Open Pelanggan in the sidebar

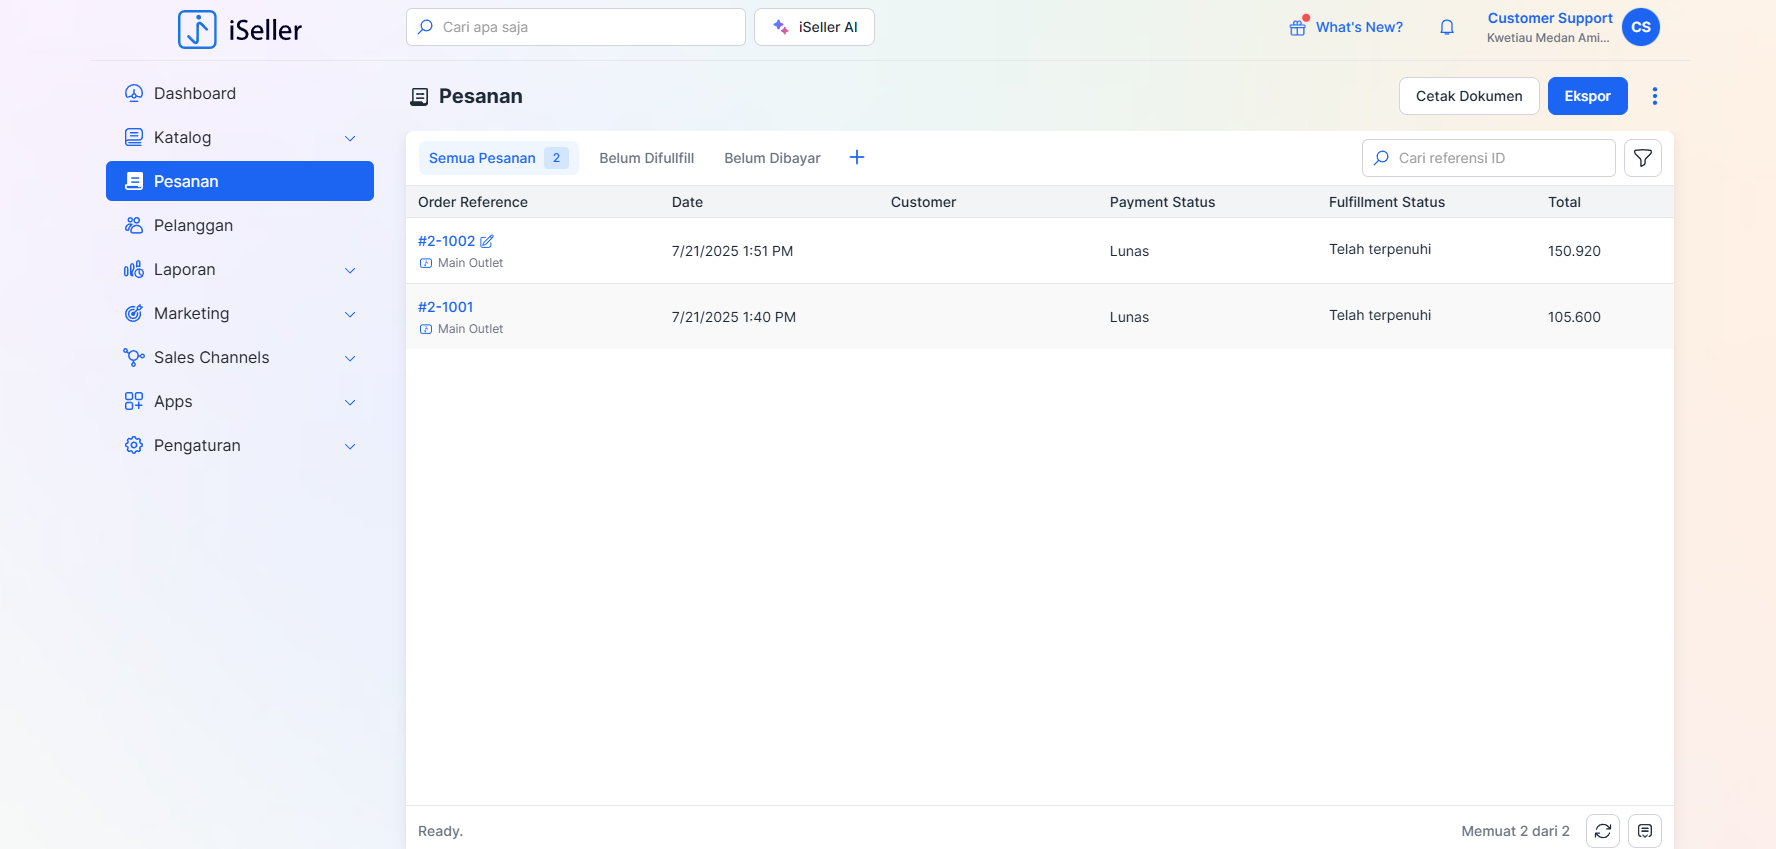193,226
